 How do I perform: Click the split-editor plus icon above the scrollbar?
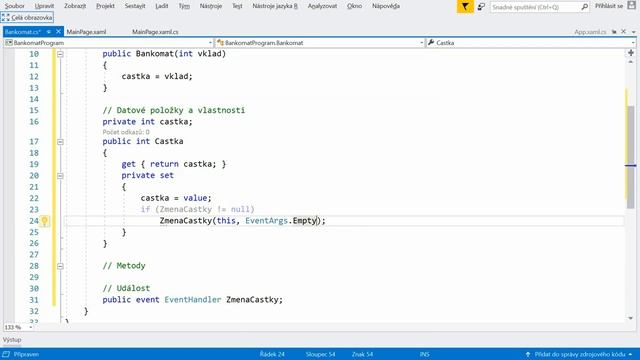click(631, 53)
